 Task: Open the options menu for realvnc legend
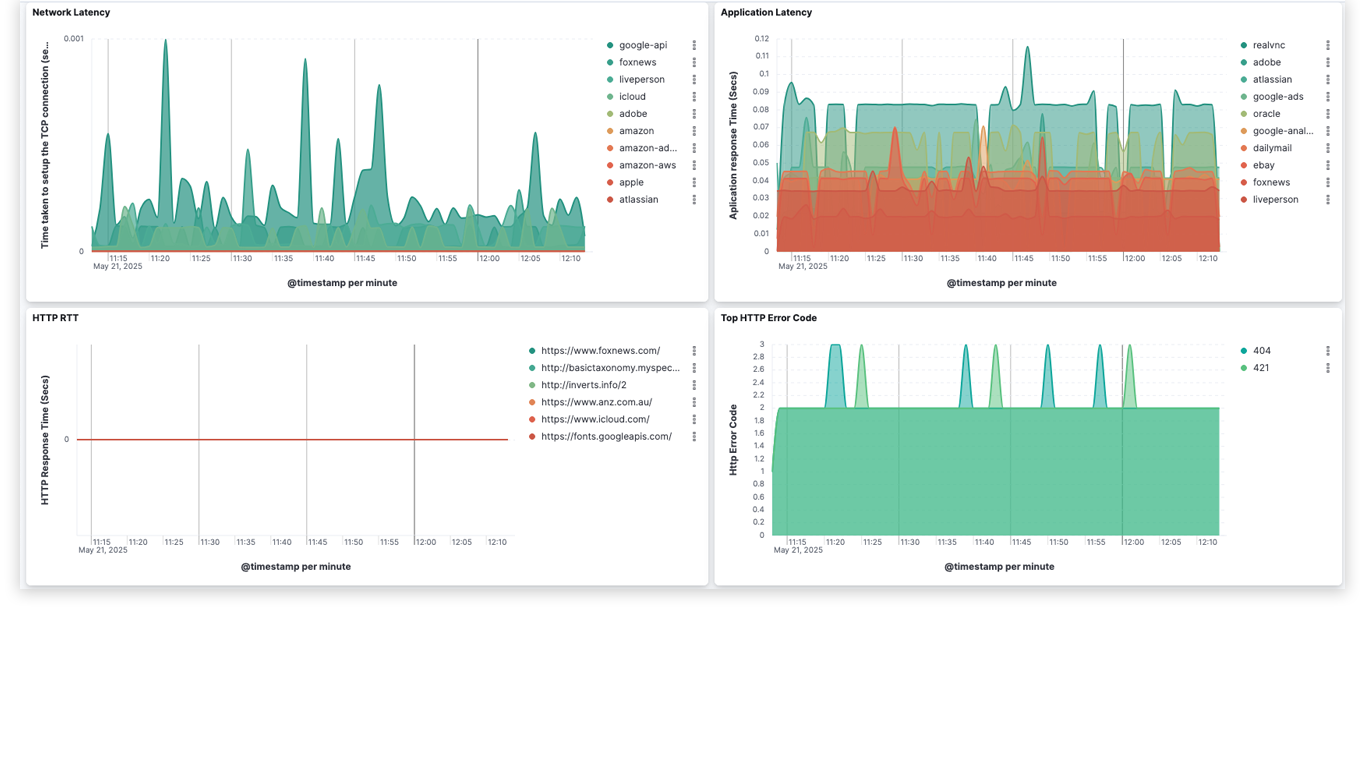1328,45
